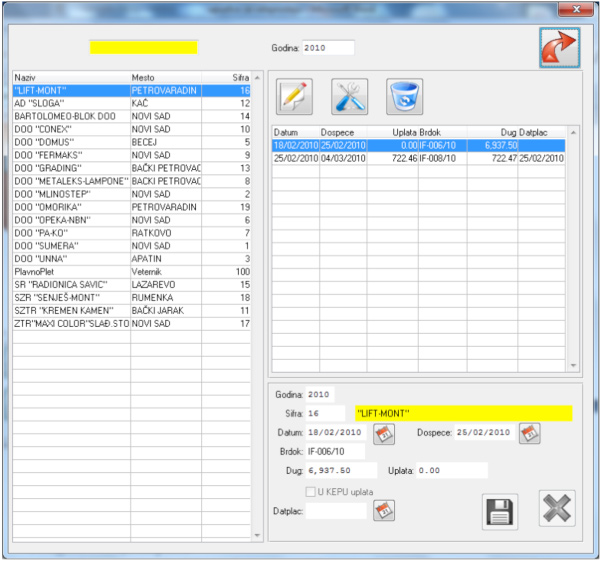Click the recycle bin delete icon
Image resolution: width=600 pixels, height=561 pixels.
(405, 97)
